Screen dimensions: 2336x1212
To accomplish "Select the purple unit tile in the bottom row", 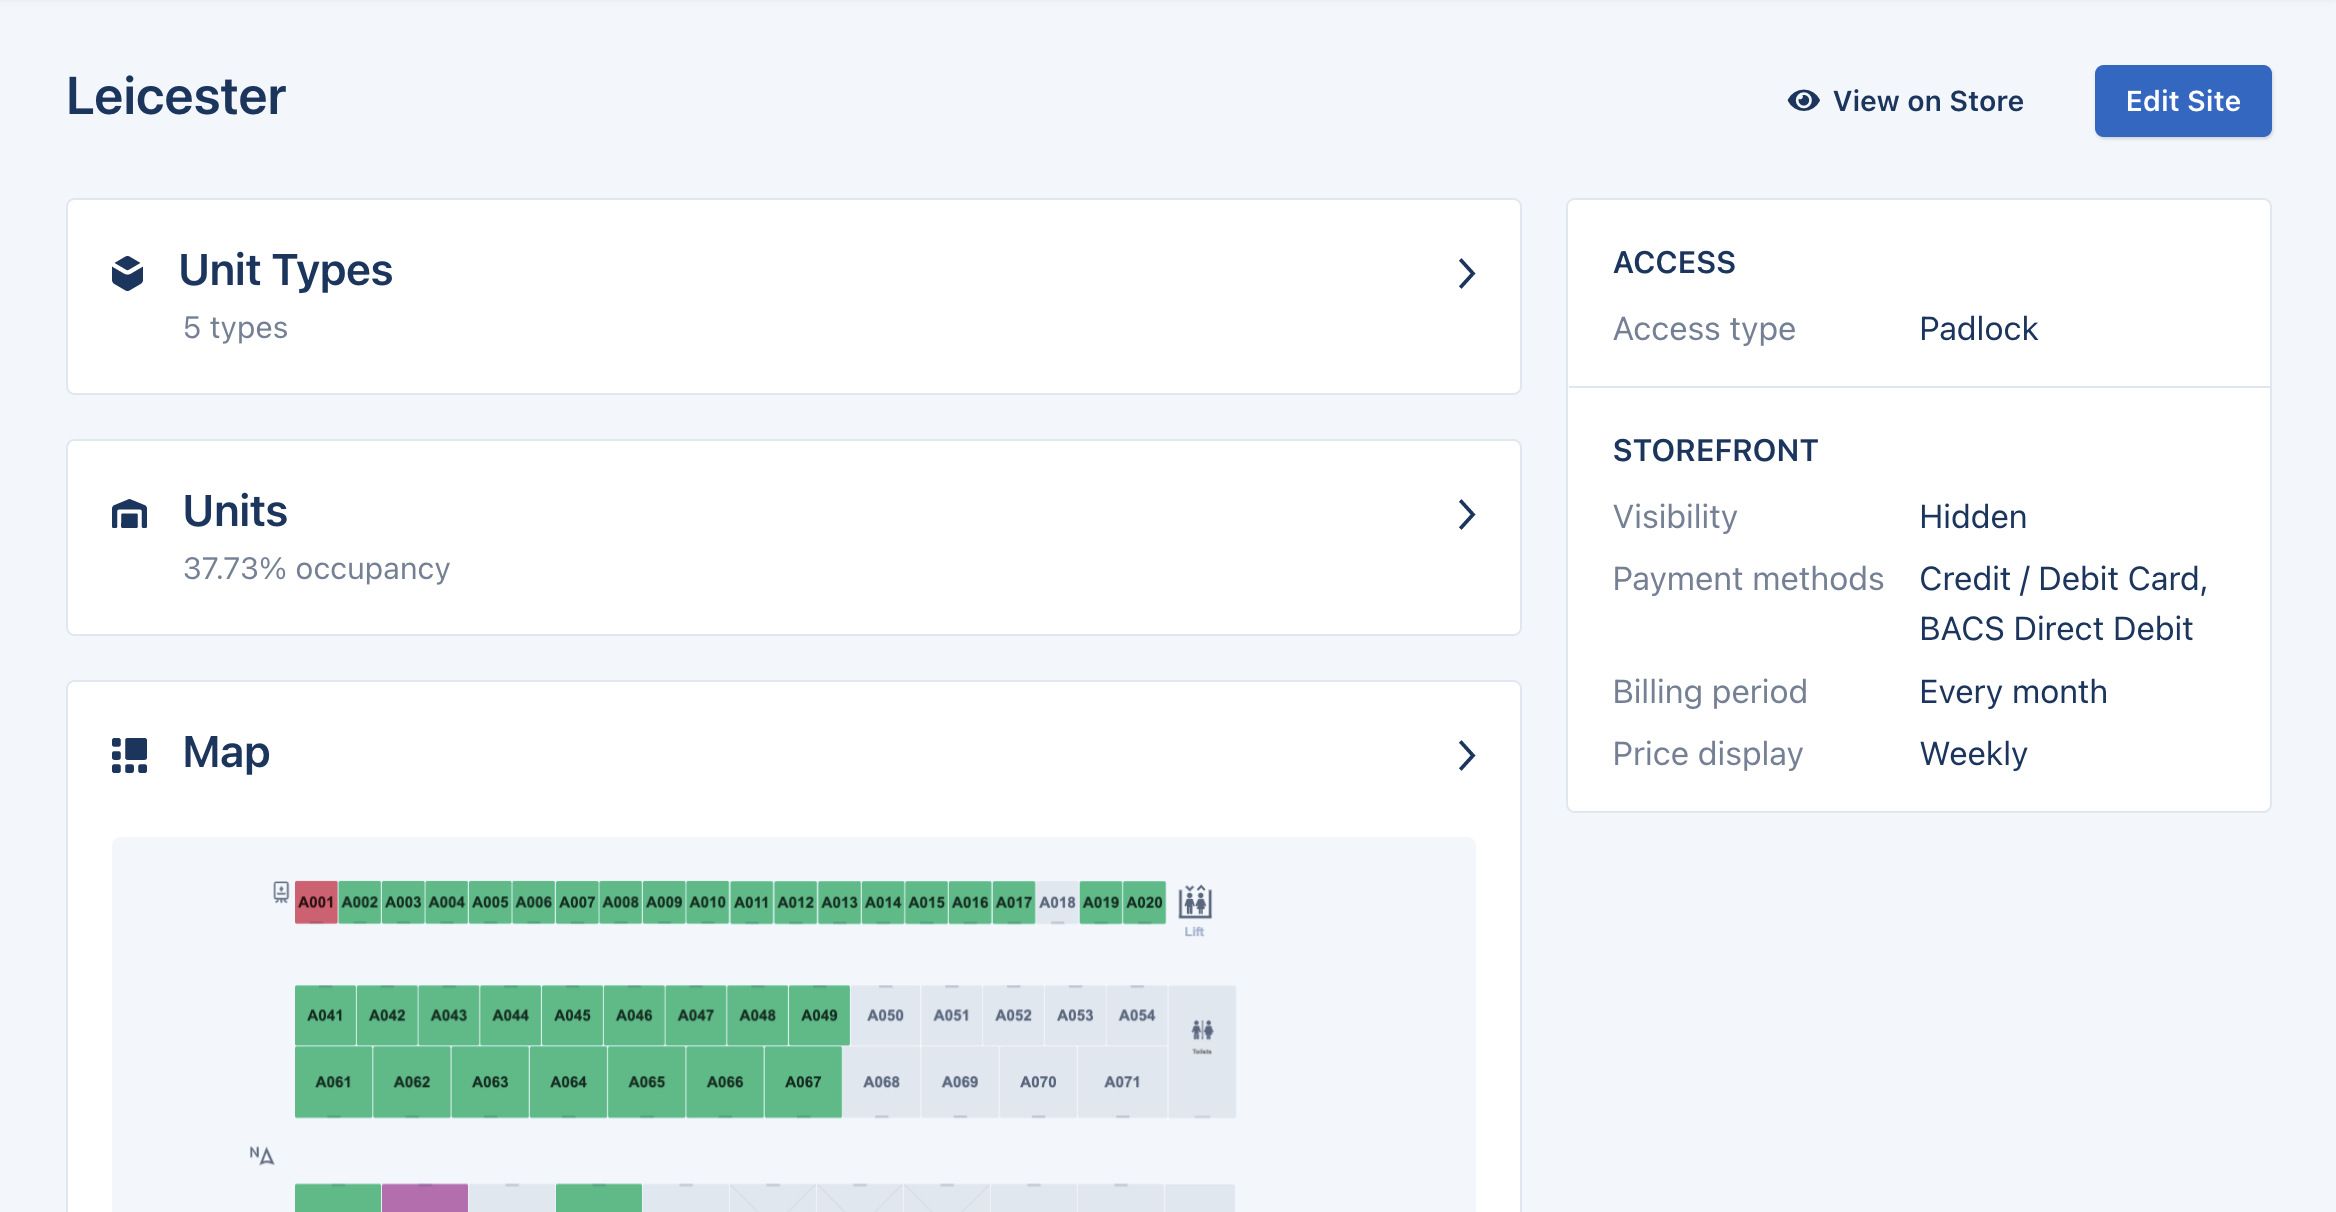I will [425, 1197].
